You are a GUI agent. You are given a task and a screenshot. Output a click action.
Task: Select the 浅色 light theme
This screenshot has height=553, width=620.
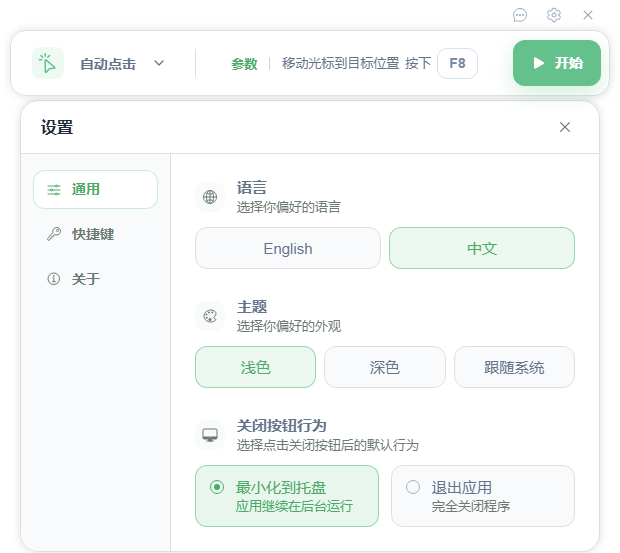click(x=255, y=367)
